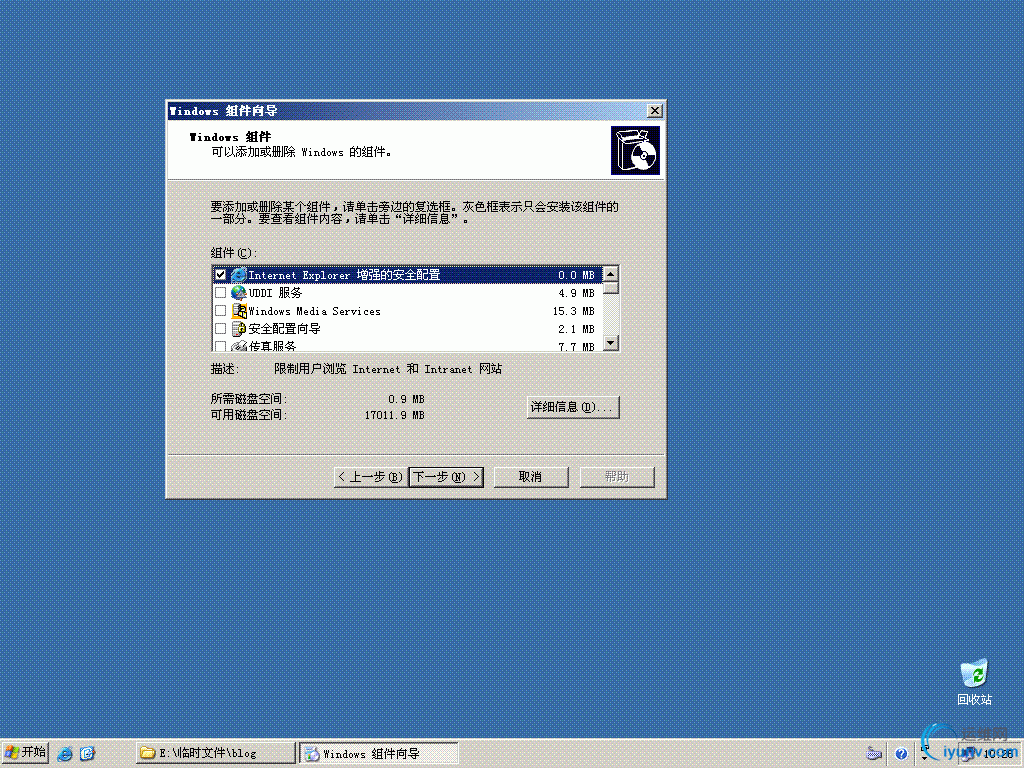1024x768 pixels.
Task: Switch to E:\临时文件\blog taskbar window
Action: point(216,753)
